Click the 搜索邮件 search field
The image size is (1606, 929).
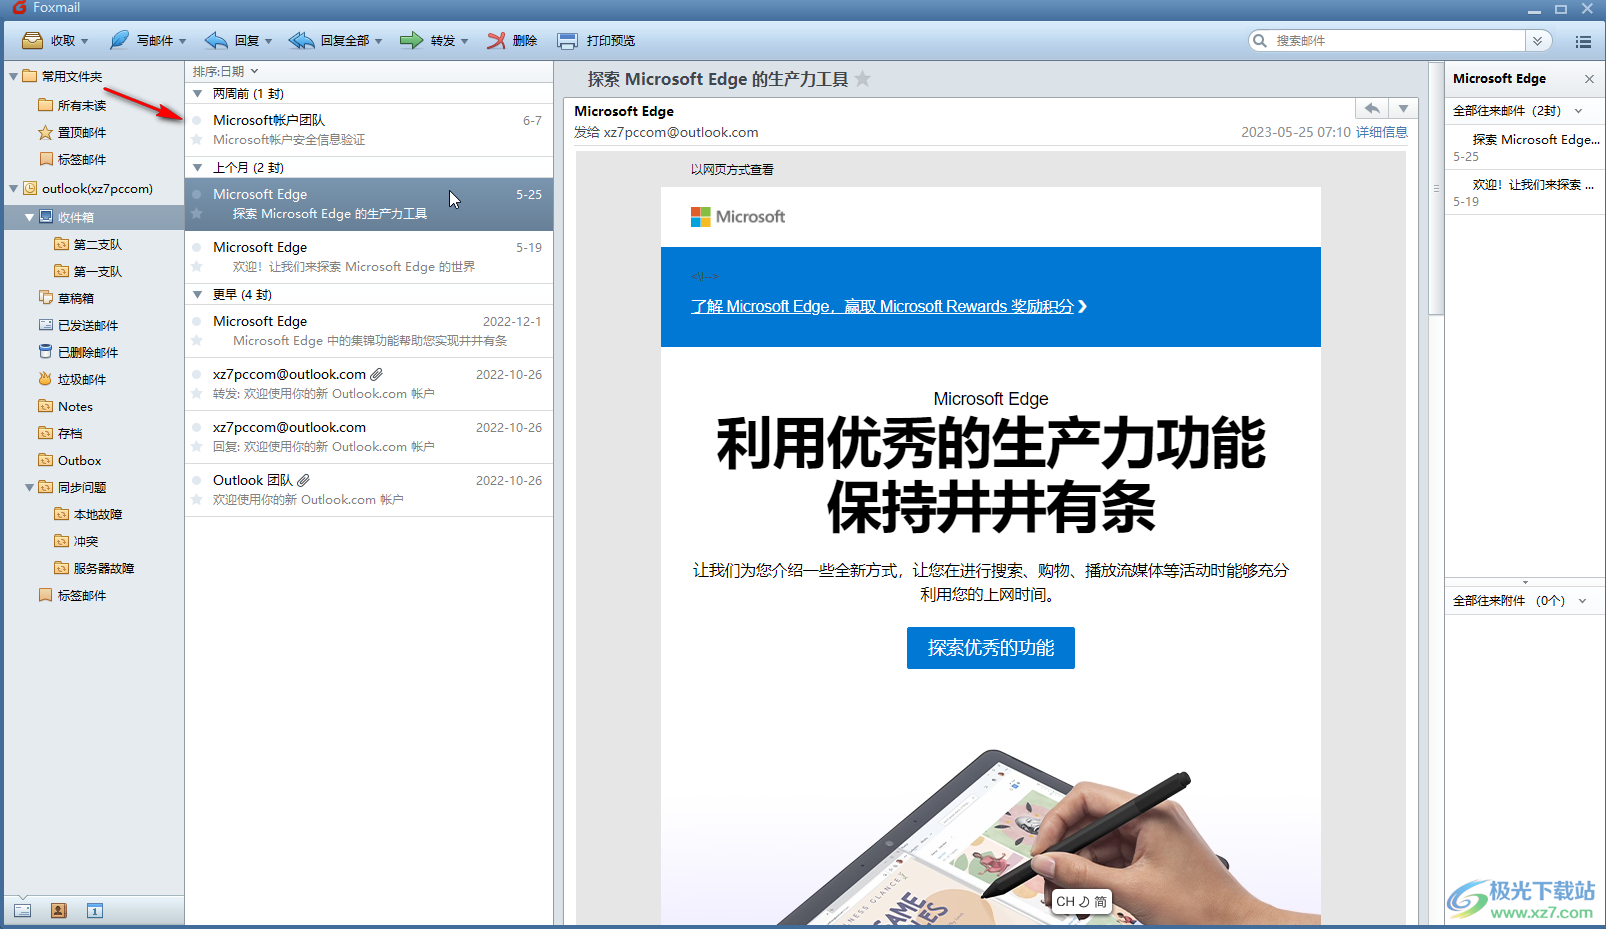pos(1397,41)
